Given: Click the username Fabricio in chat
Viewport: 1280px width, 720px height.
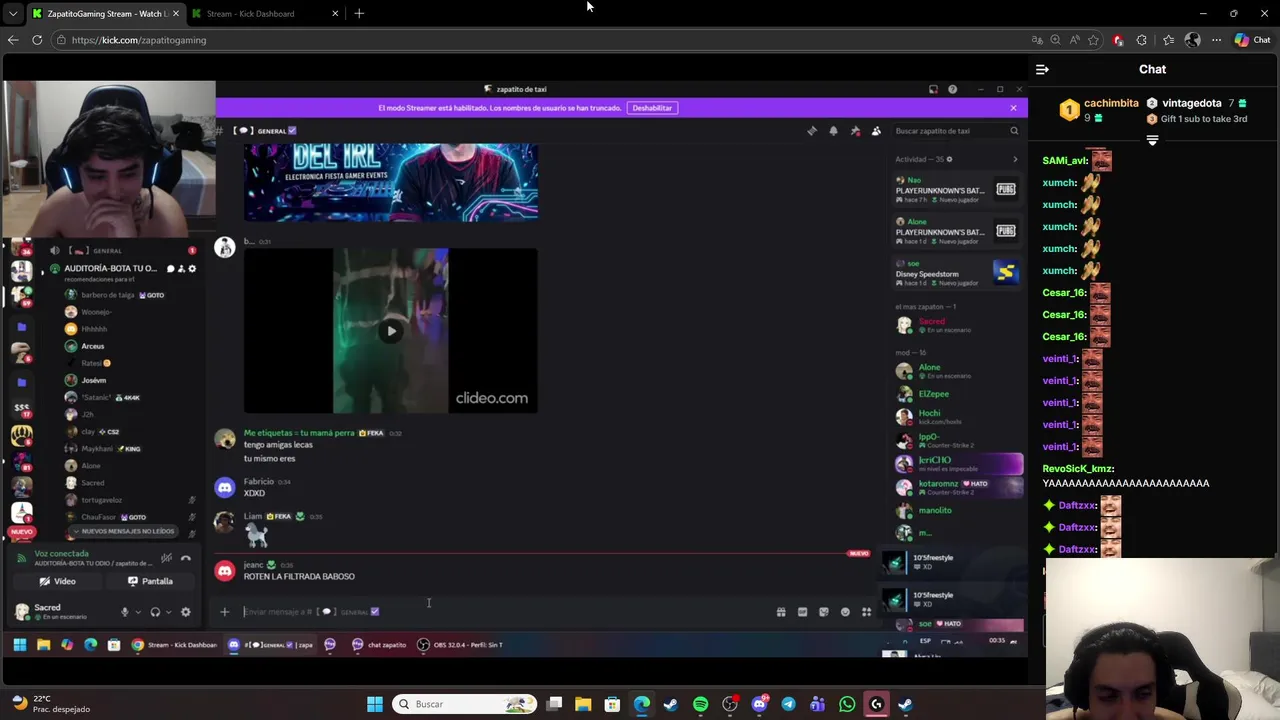Looking at the screenshot, I should pos(259,482).
